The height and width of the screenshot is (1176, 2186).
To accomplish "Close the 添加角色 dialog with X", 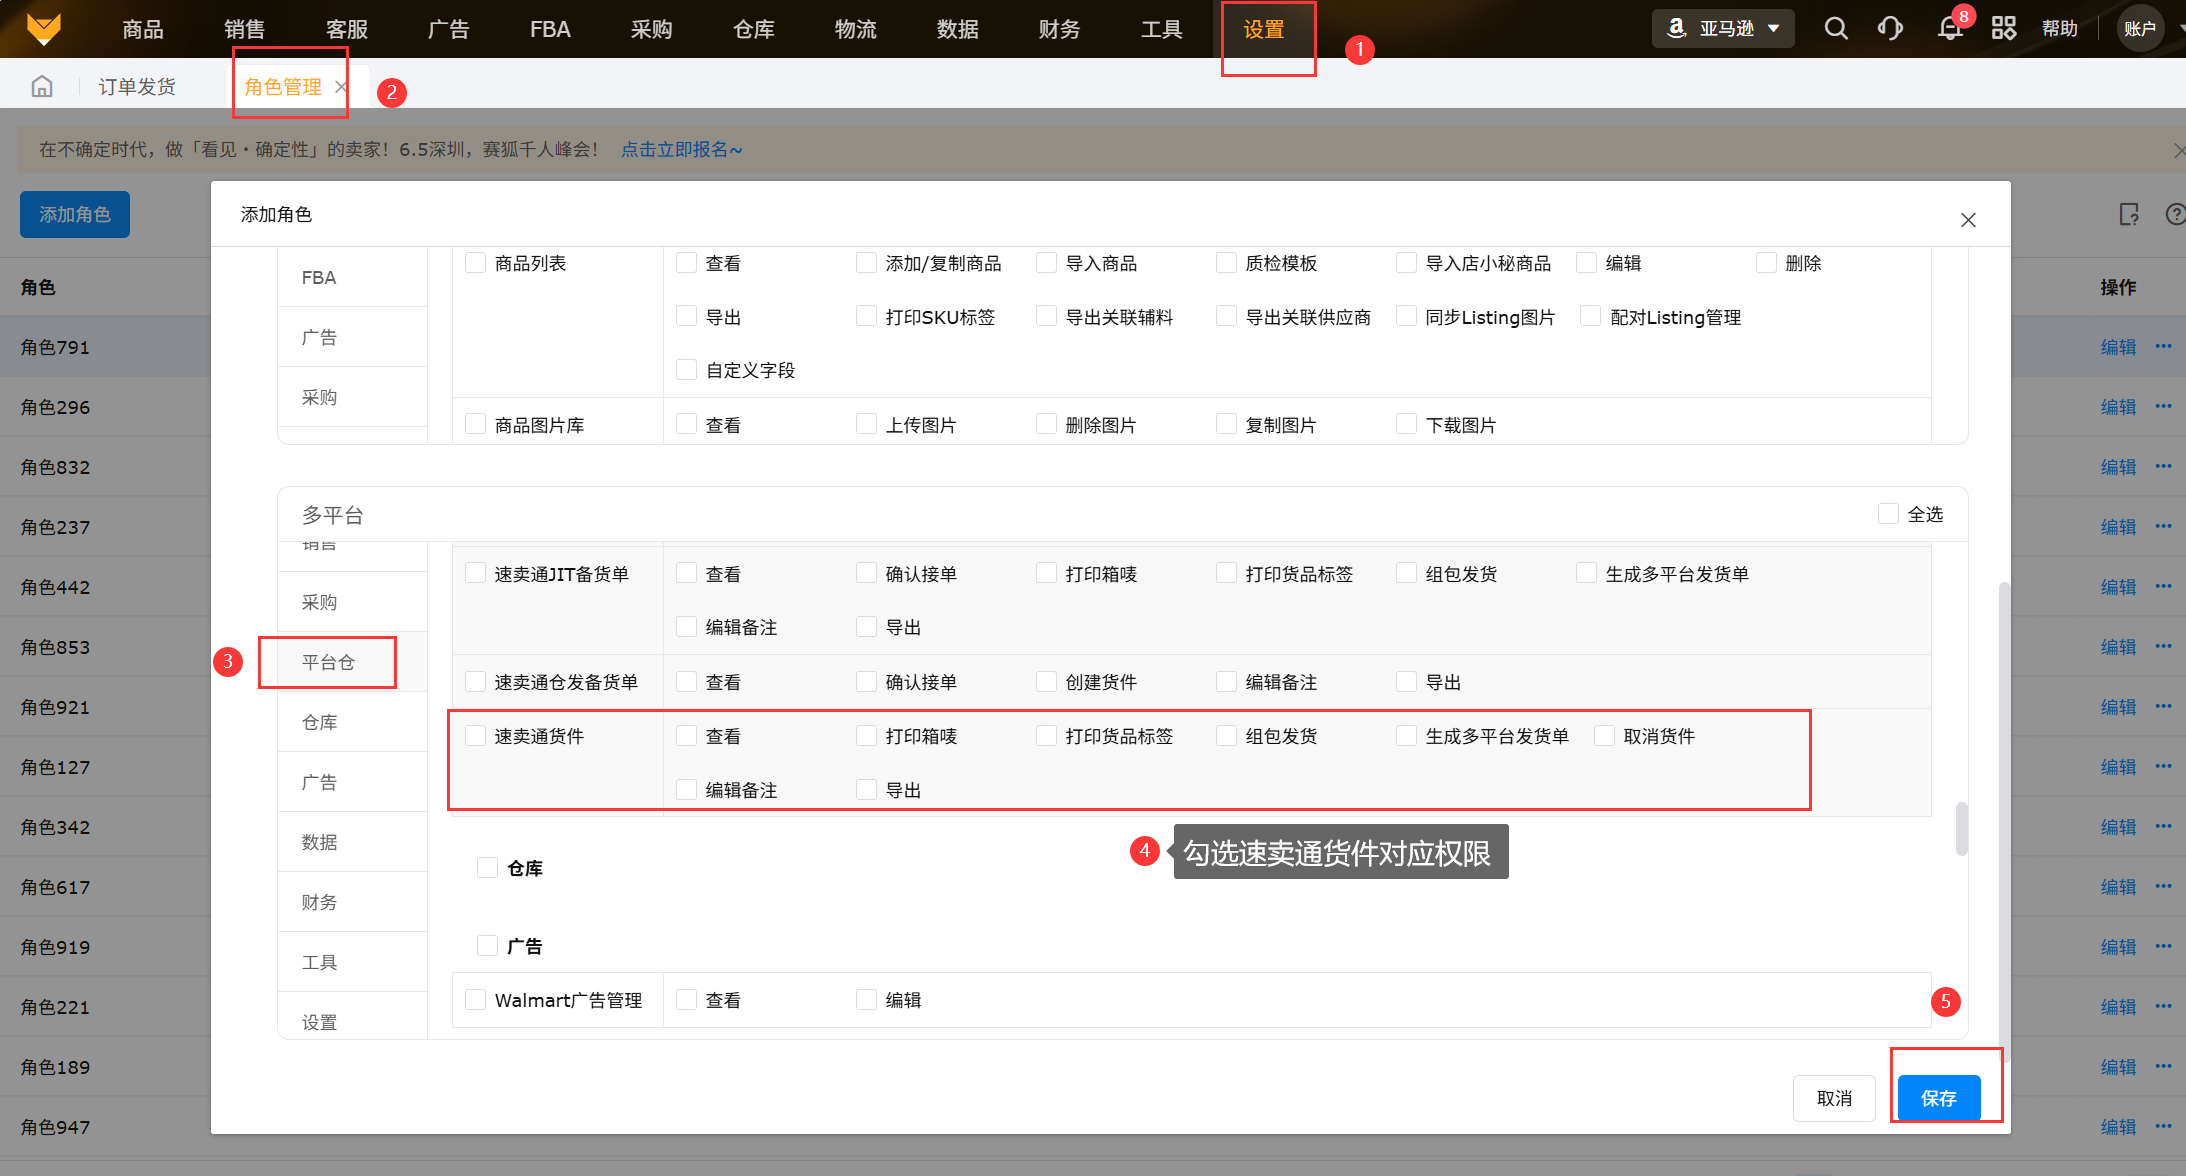I will tap(1967, 220).
